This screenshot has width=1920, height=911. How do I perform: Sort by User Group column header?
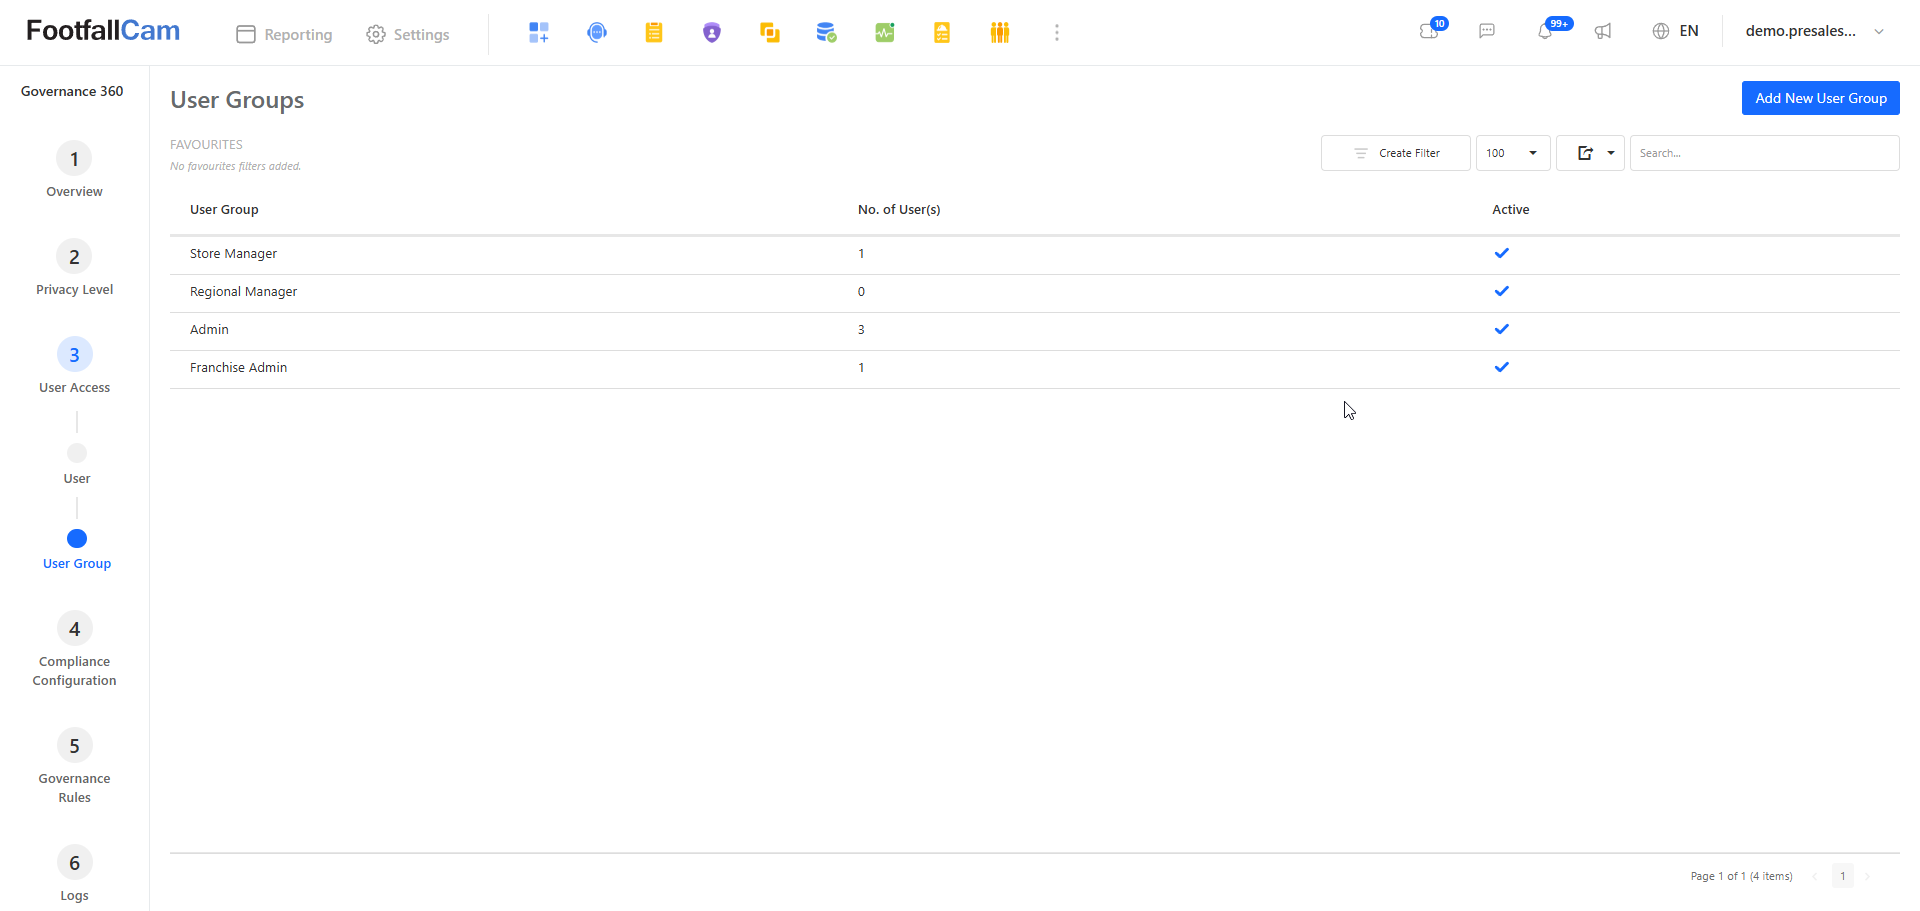[224, 209]
